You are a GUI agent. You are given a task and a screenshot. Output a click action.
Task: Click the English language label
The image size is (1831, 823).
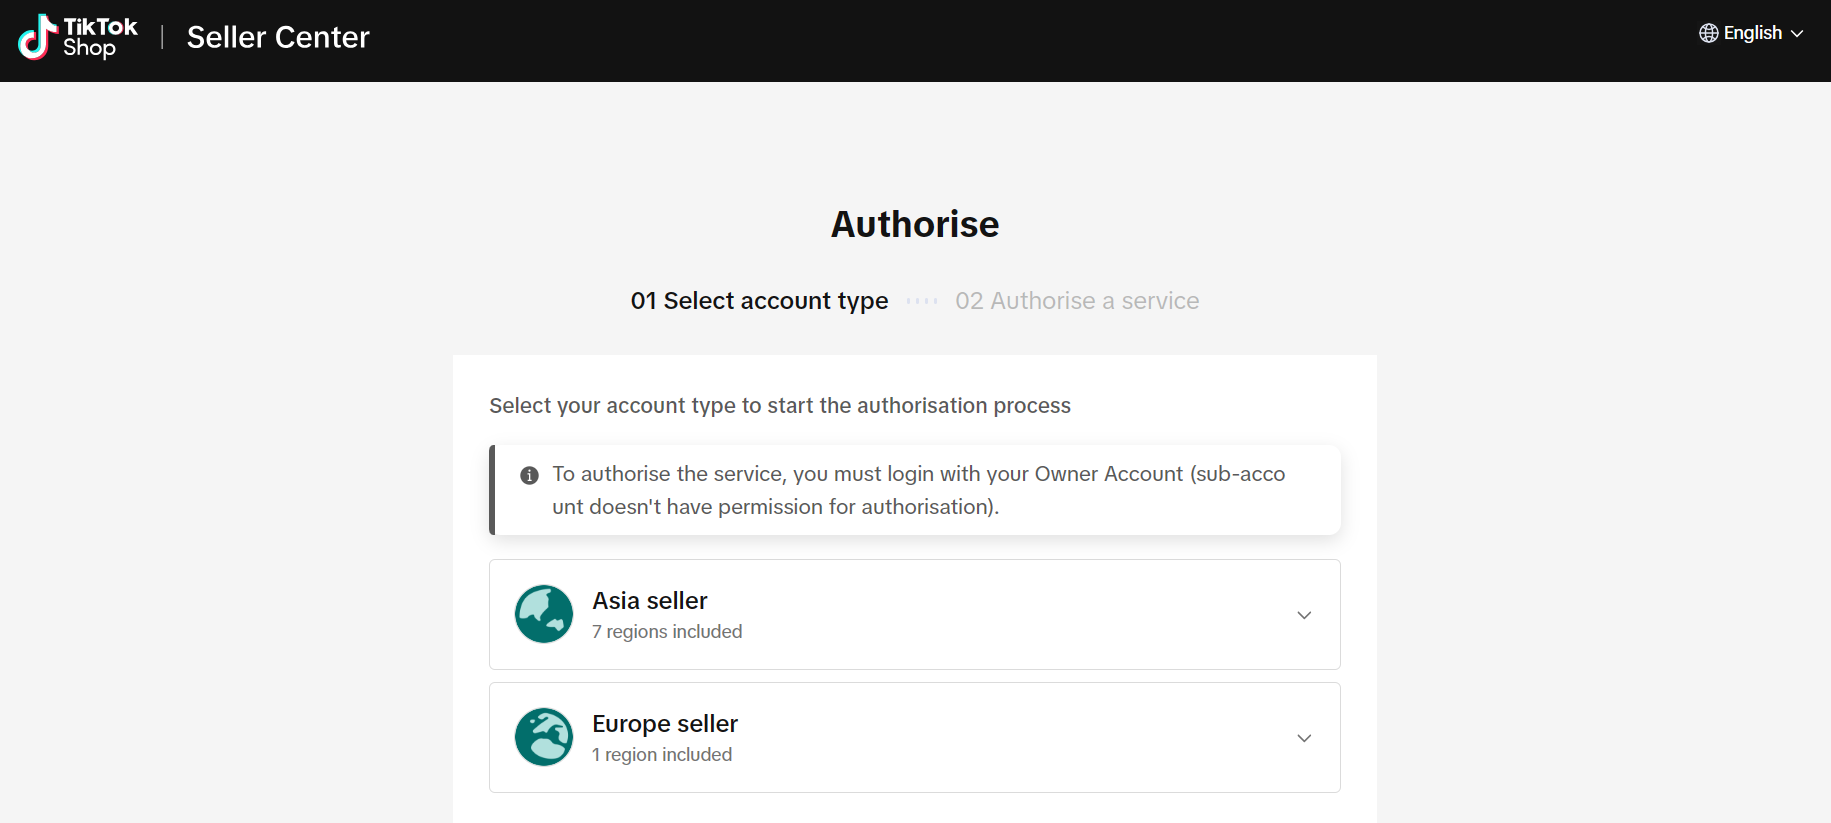(x=1752, y=33)
